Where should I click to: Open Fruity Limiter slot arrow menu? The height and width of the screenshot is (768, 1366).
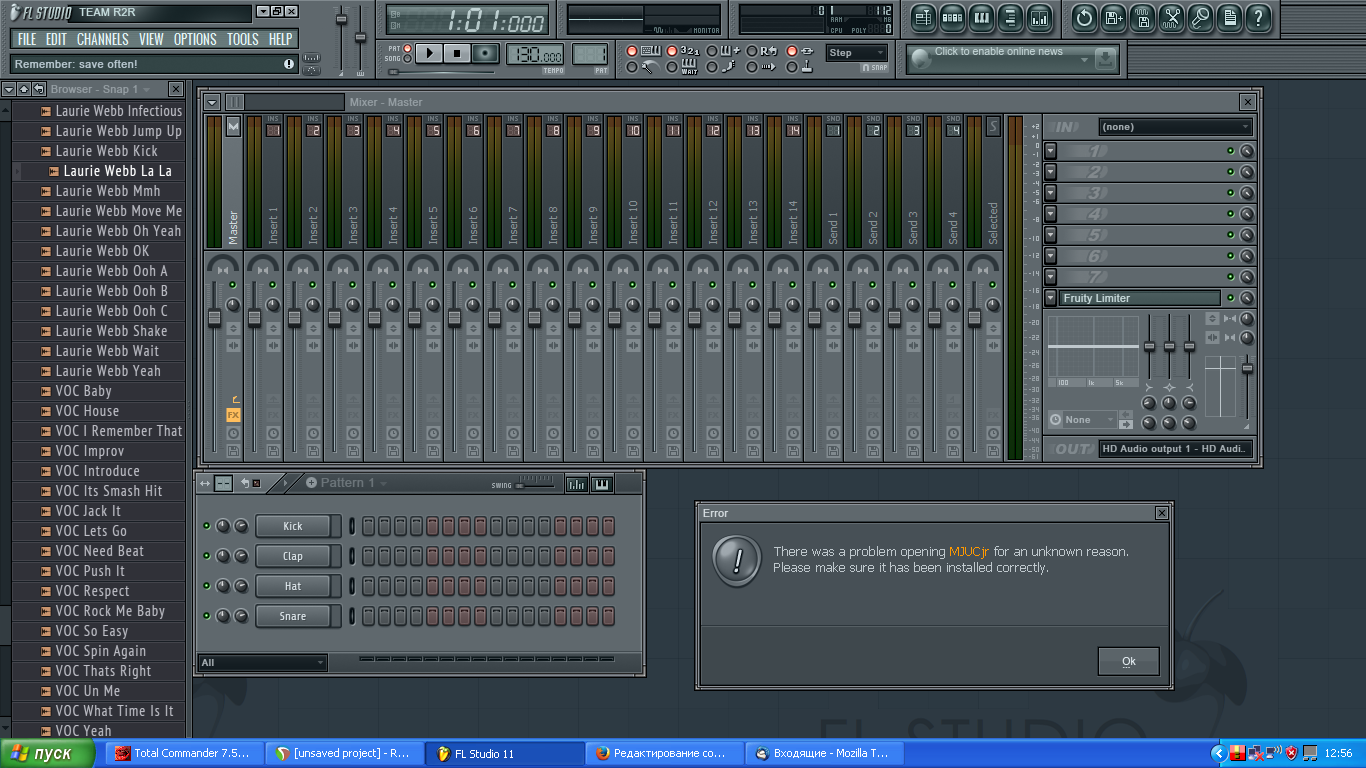[1051, 298]
